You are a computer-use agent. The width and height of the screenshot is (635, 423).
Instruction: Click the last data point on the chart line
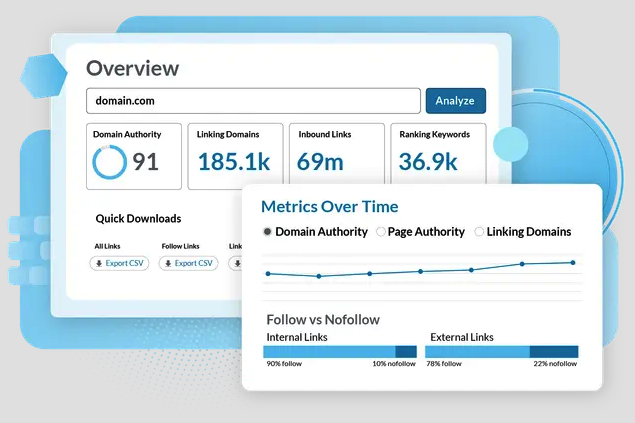coord(573,263)
